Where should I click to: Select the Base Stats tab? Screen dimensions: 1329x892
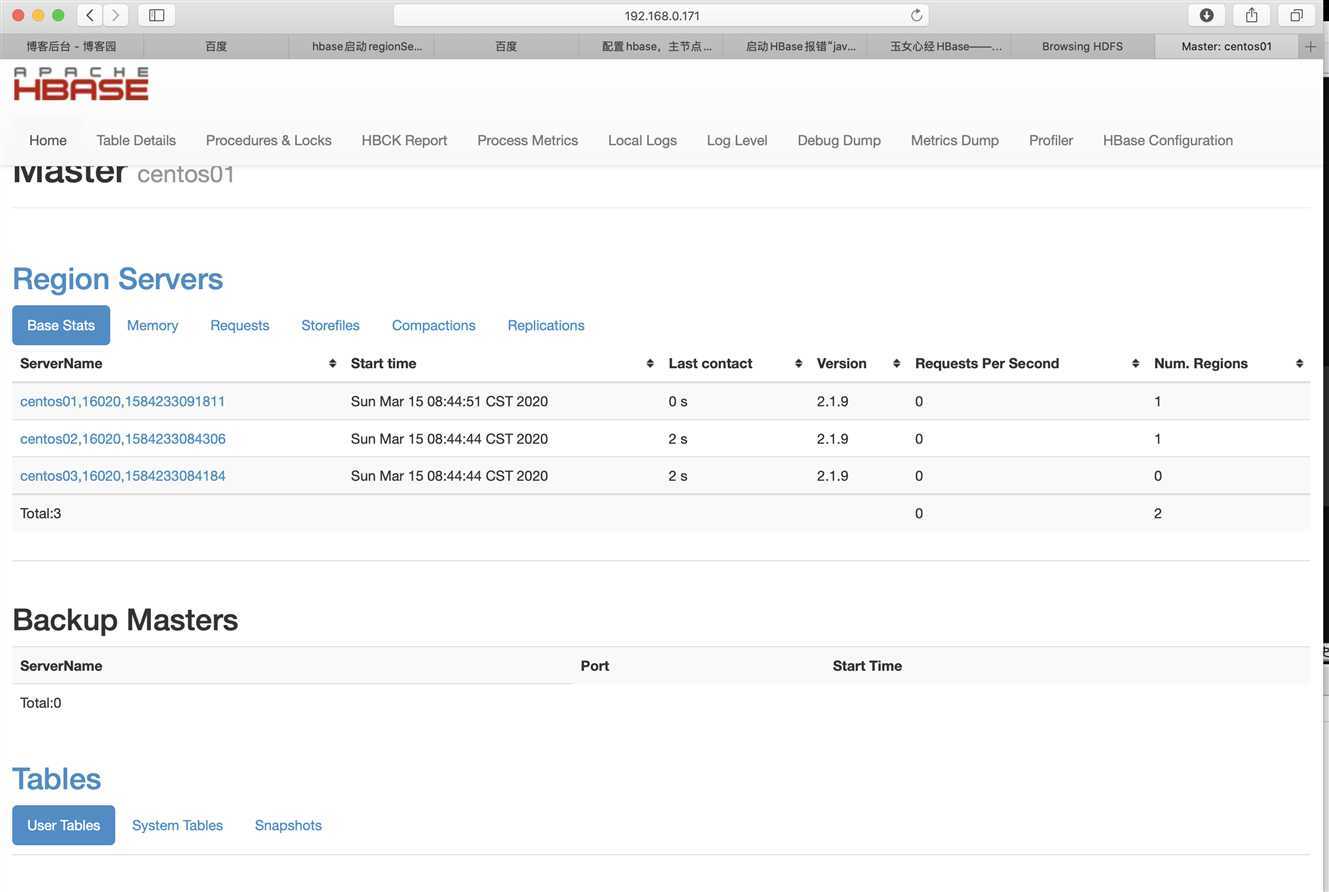point(61,325)
